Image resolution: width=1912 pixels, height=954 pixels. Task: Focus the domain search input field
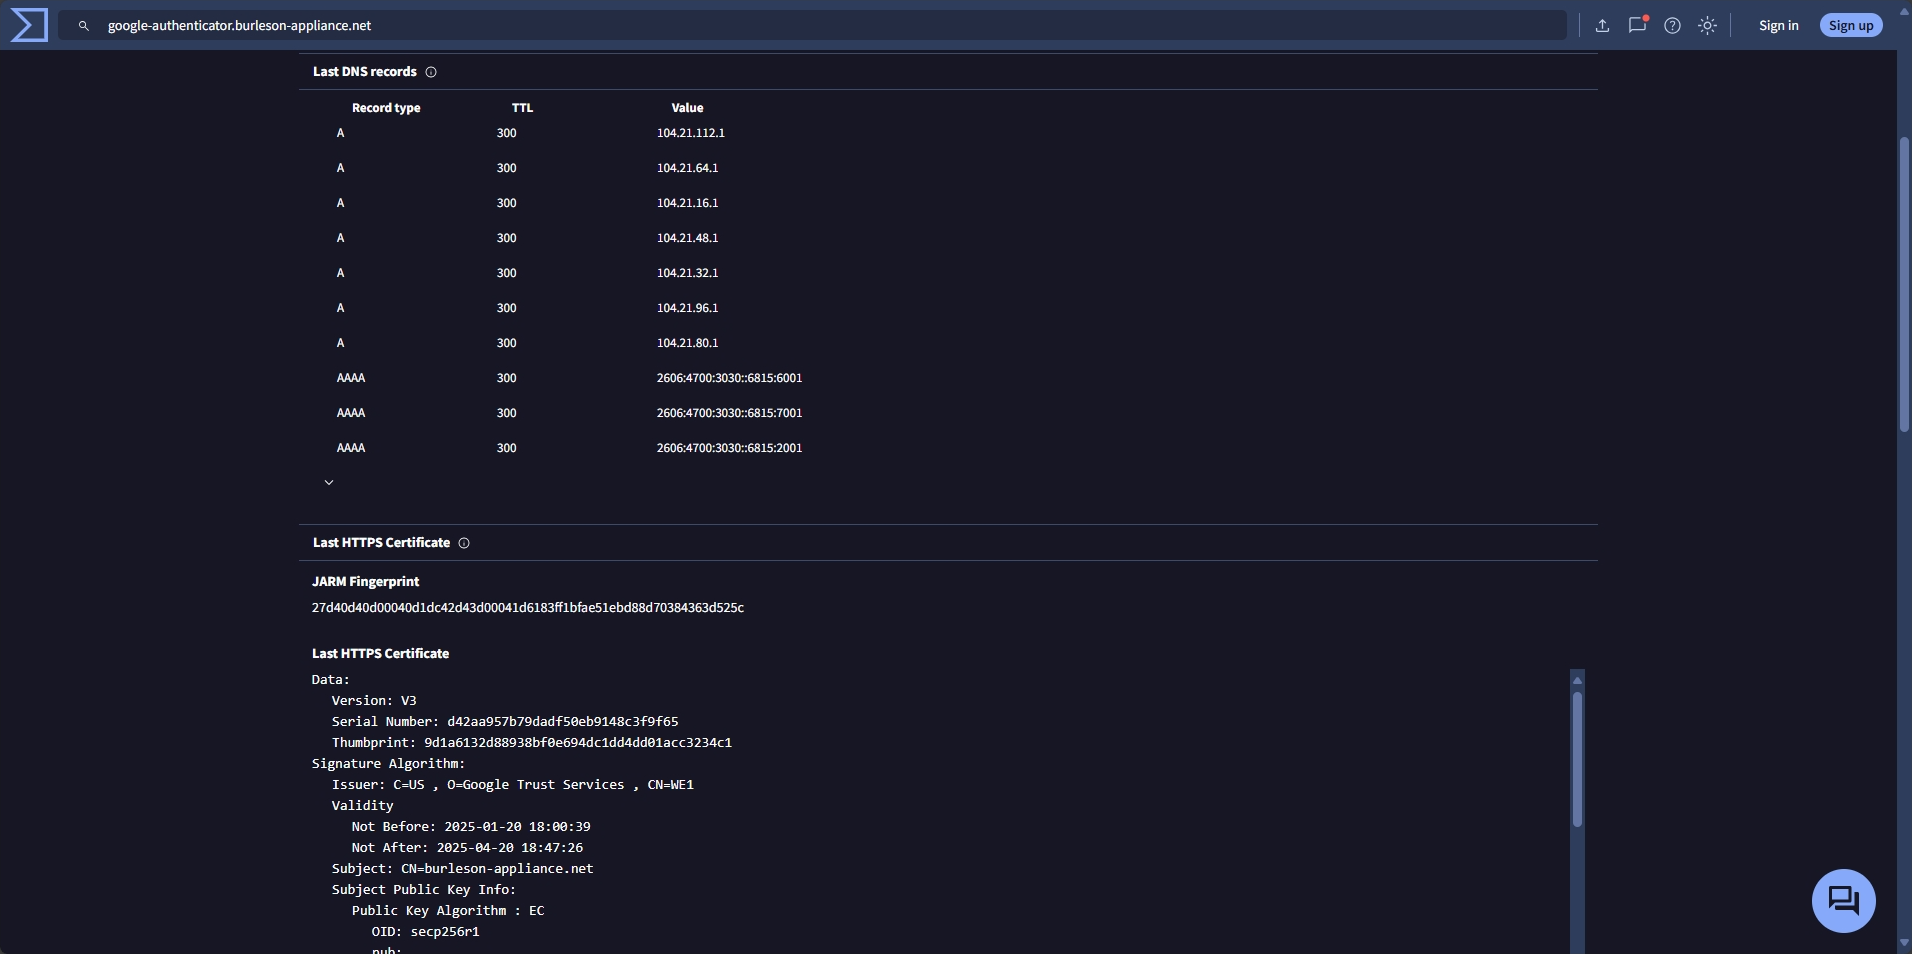800,26
